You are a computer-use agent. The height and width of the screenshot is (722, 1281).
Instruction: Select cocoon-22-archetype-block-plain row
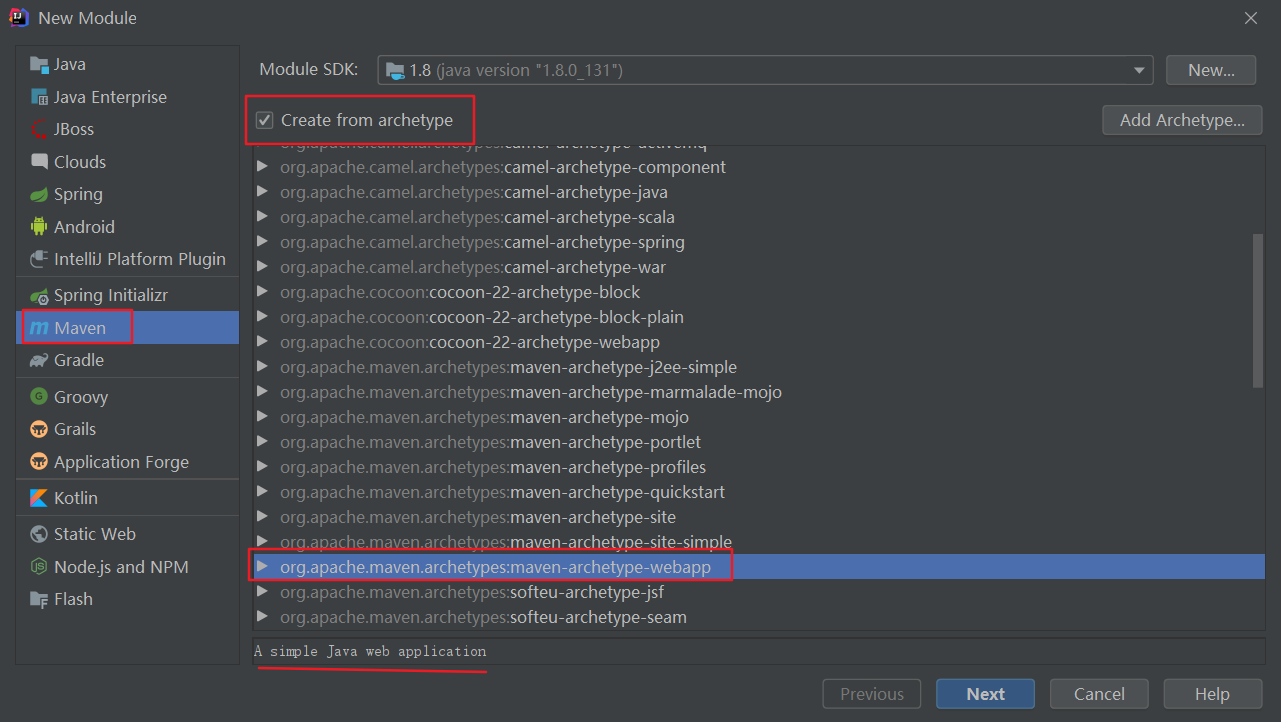click(x=759, y=317)
